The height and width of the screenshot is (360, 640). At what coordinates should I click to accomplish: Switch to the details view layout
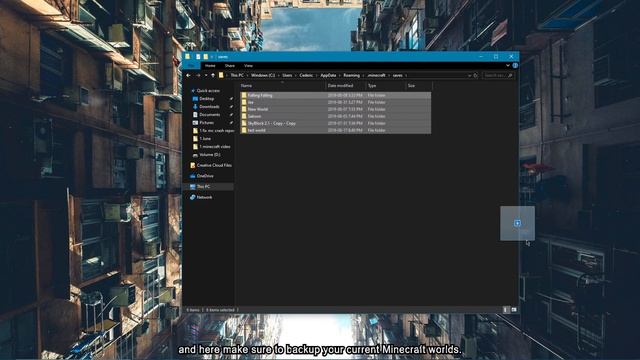click(506, 310)
